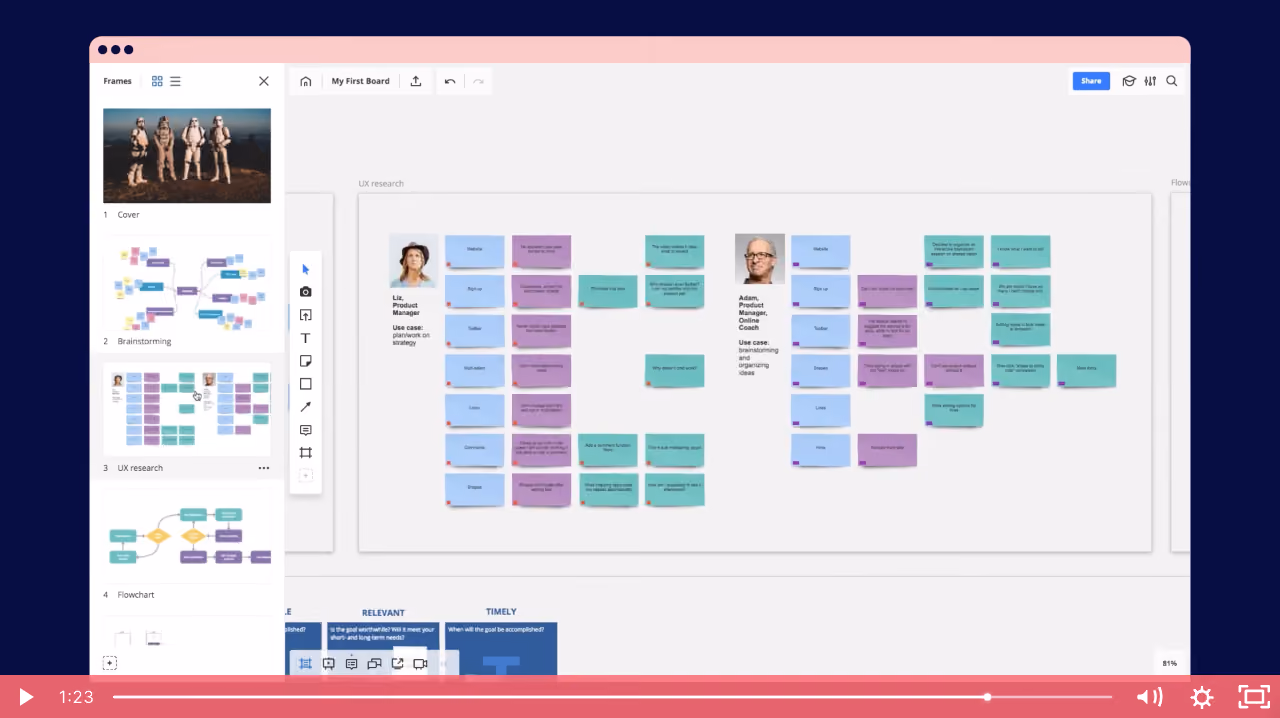Switch Frames panel to list view
Viewport: 1280px width, 718px height.
(175, 81)
